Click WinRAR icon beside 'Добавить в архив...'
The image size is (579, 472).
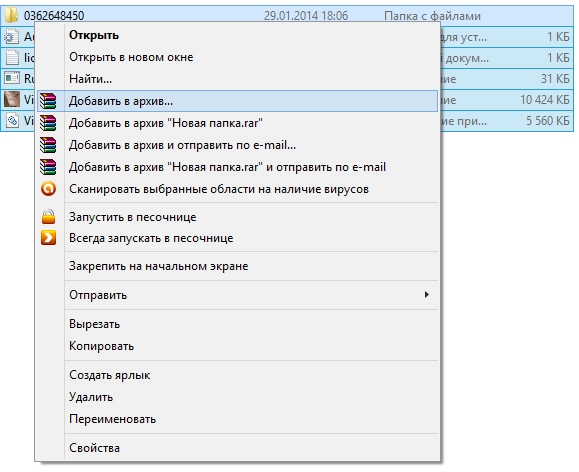48,101
